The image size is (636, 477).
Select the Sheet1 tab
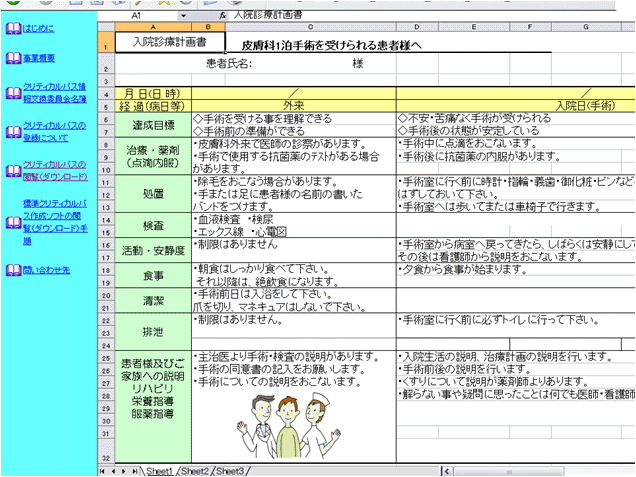158,470
